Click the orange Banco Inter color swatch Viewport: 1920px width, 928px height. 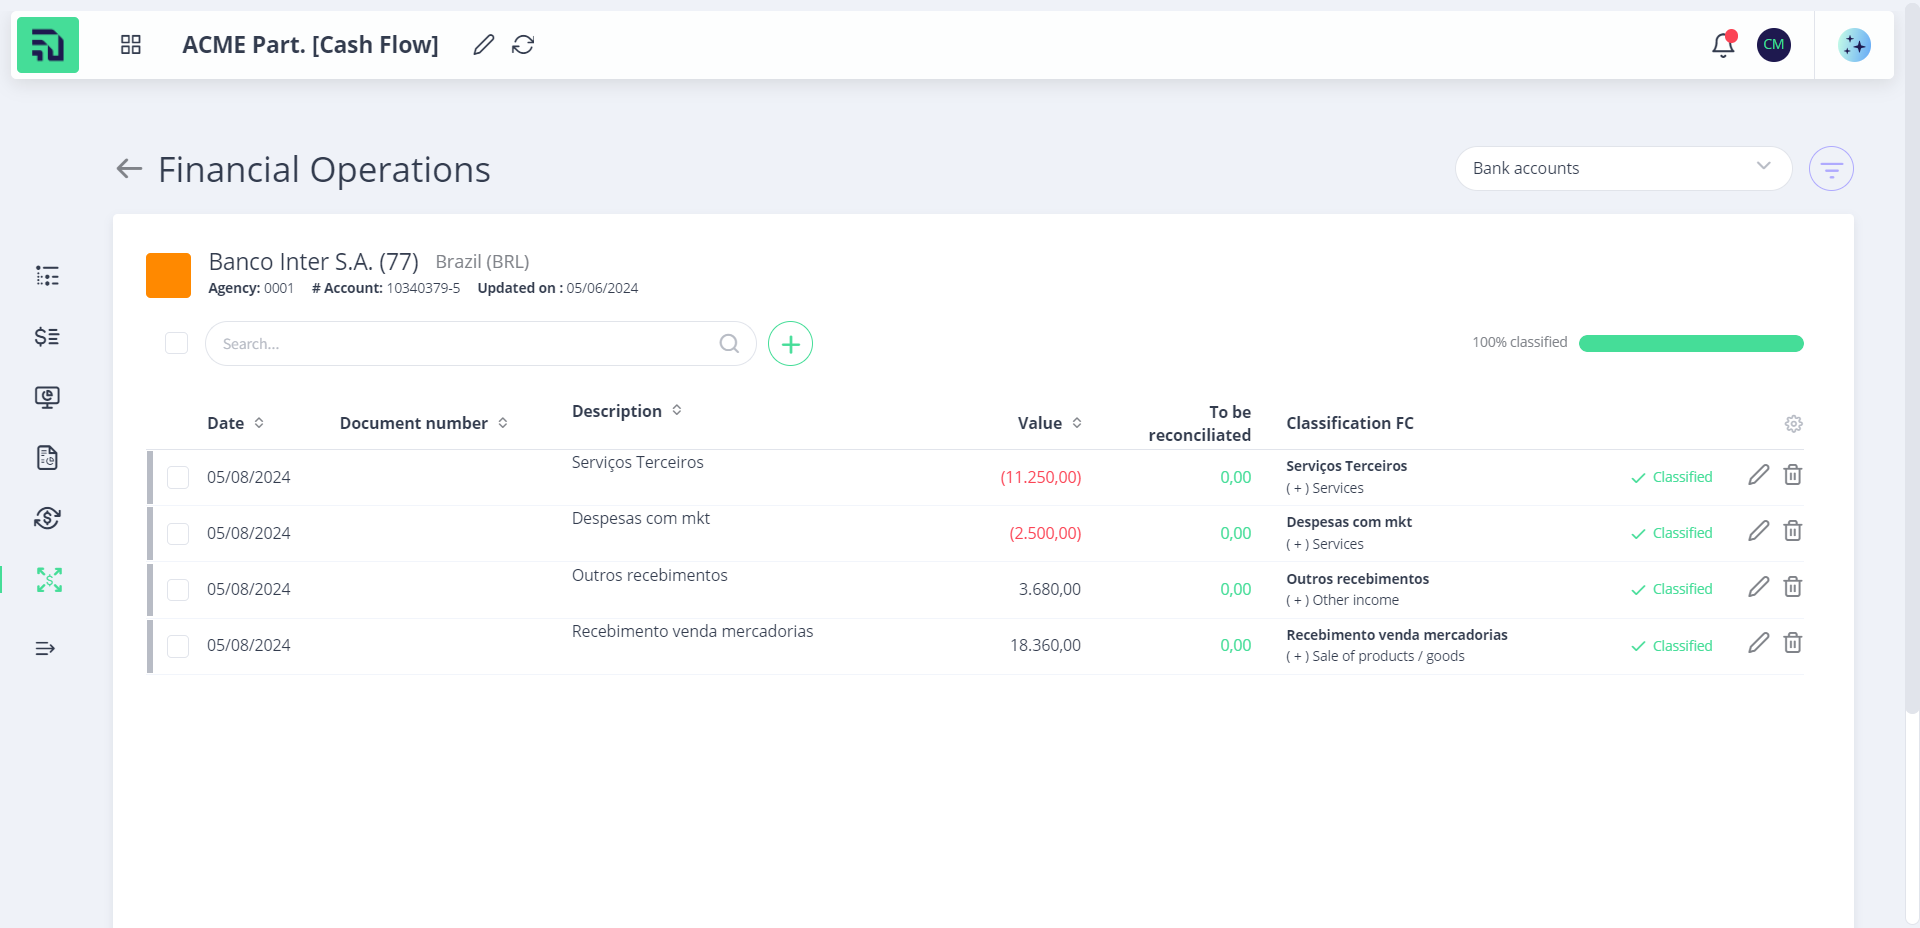[x=168, y=275]
